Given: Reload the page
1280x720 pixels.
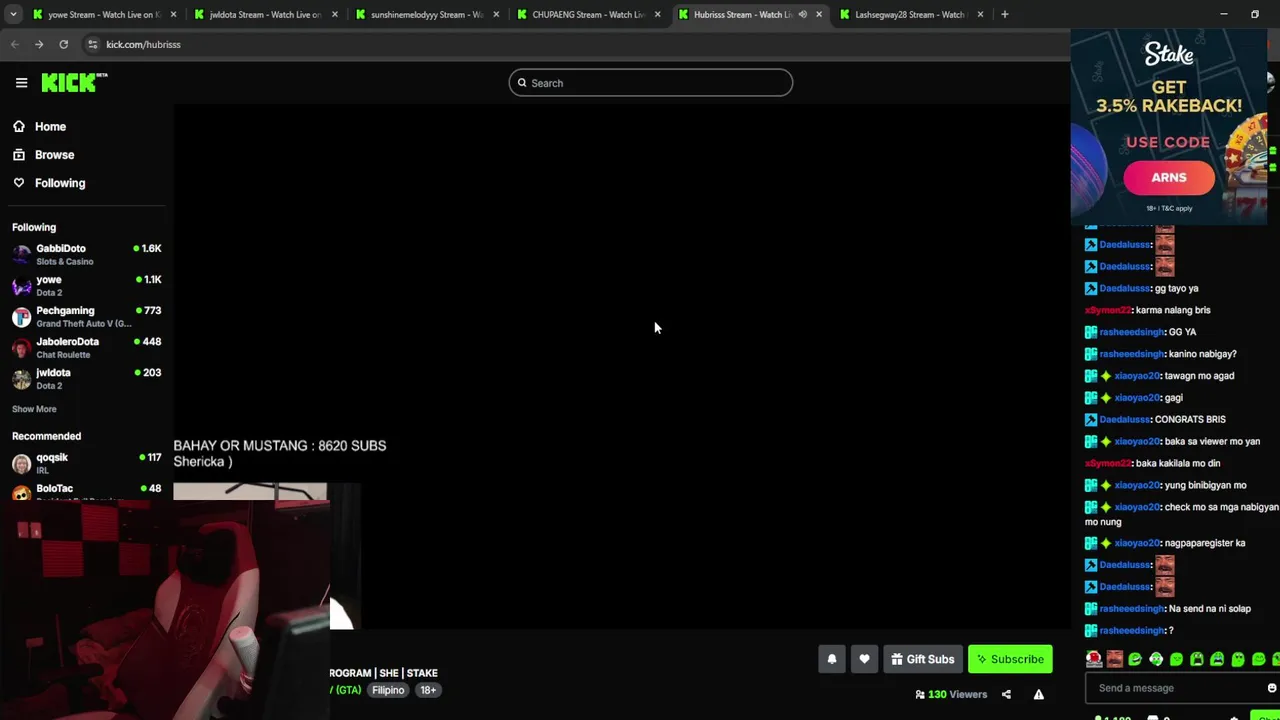Looking at the screenshot, I should (x=63, y=44).
